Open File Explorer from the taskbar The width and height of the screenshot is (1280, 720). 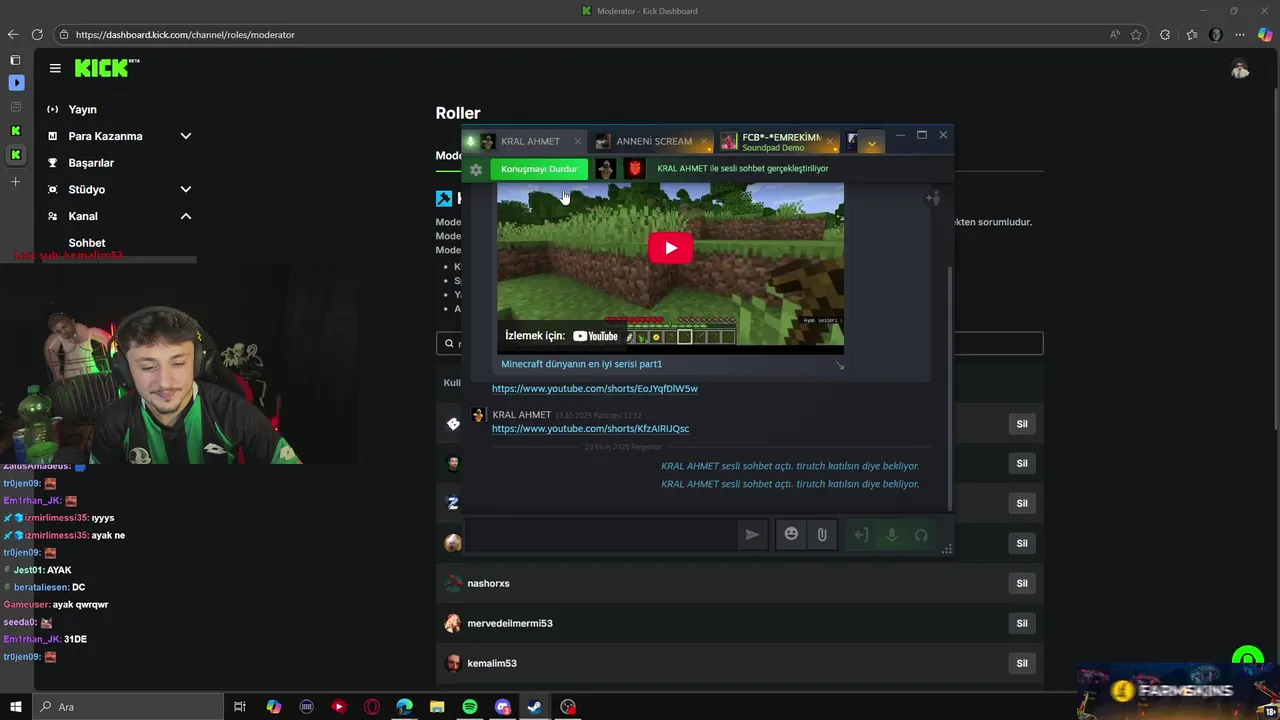coord(437,707)
